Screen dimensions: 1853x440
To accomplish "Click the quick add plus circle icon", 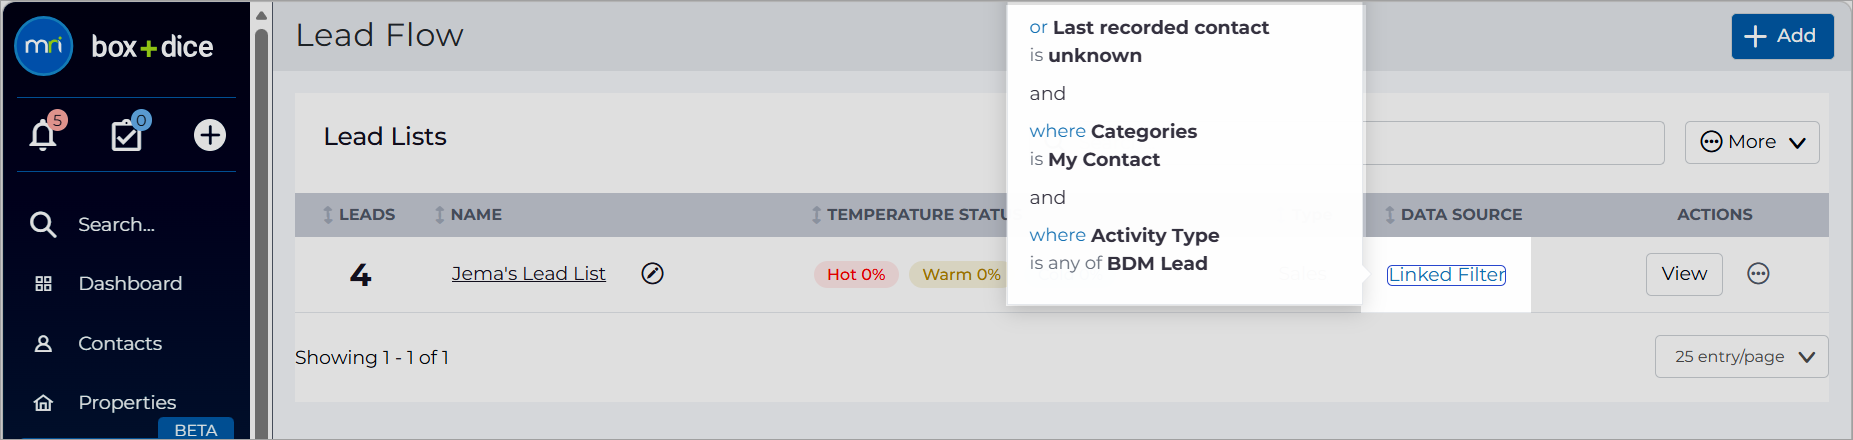I will point(210,135).
